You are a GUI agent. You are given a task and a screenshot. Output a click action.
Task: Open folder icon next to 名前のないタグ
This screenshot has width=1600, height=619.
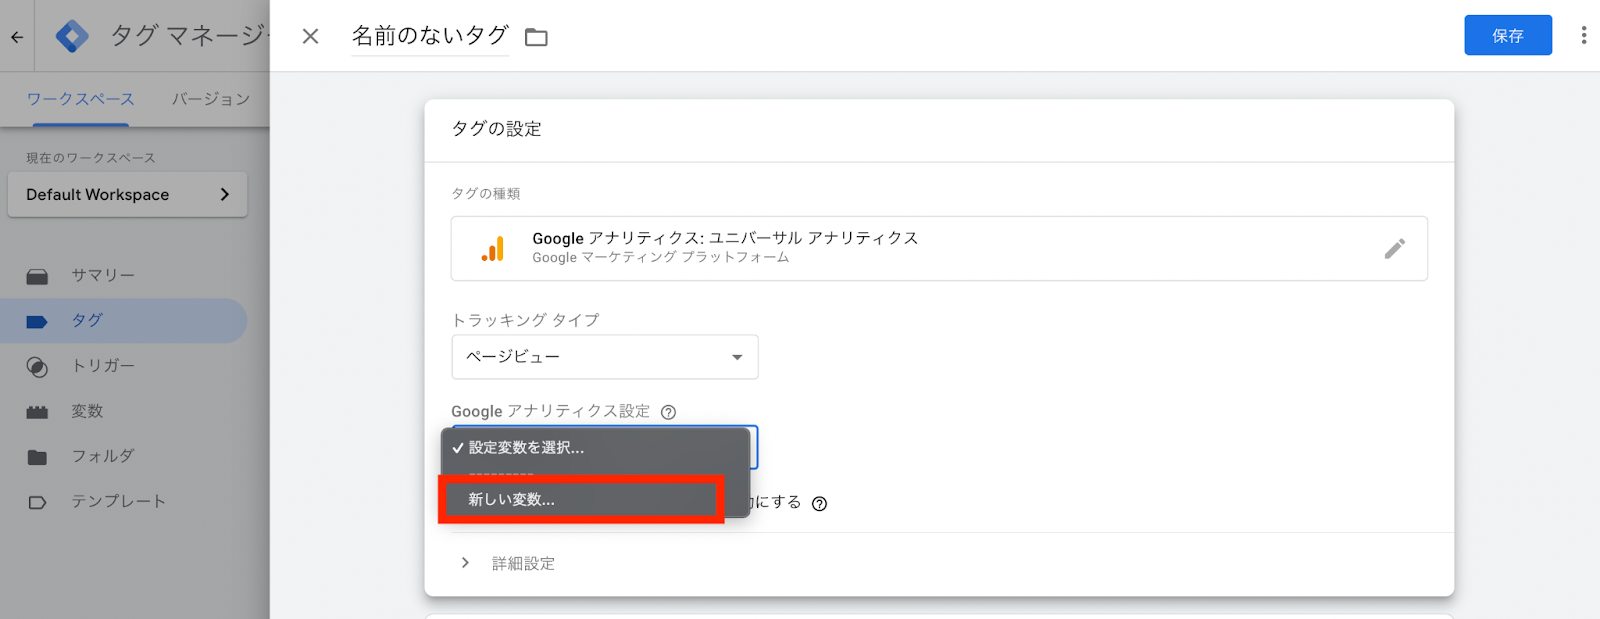(537, 37)
